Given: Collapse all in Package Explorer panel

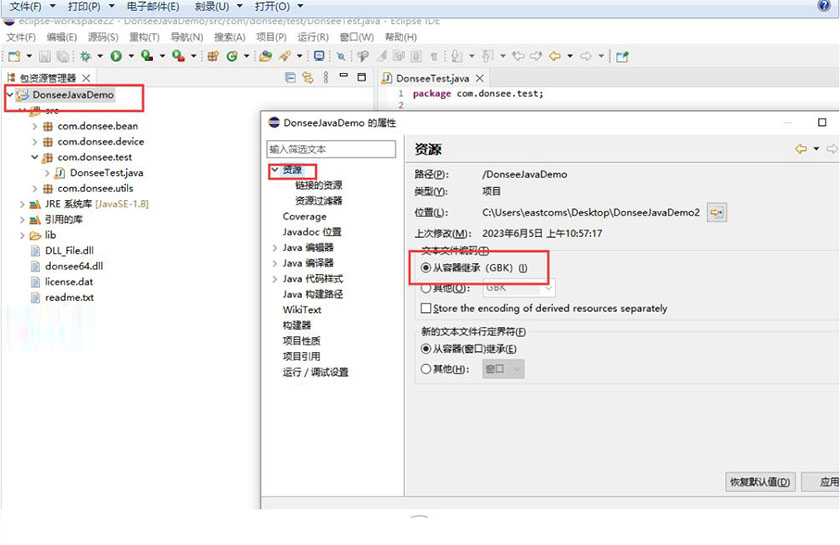Looking at the screenshot, I should pyautogui.click(x=290, y=78).
